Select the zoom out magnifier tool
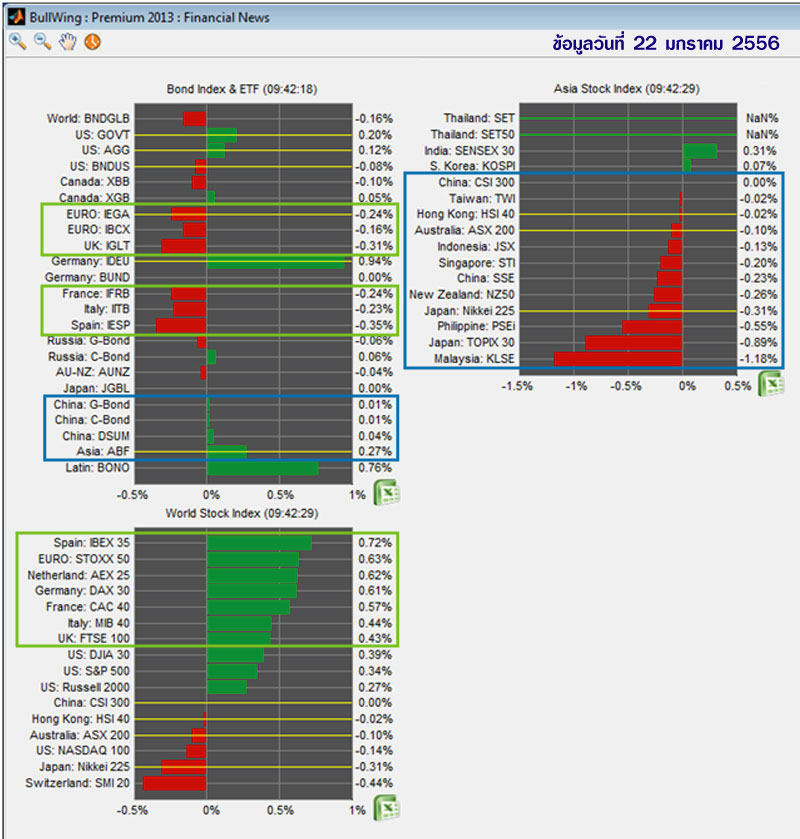 [x=42, y=42]
